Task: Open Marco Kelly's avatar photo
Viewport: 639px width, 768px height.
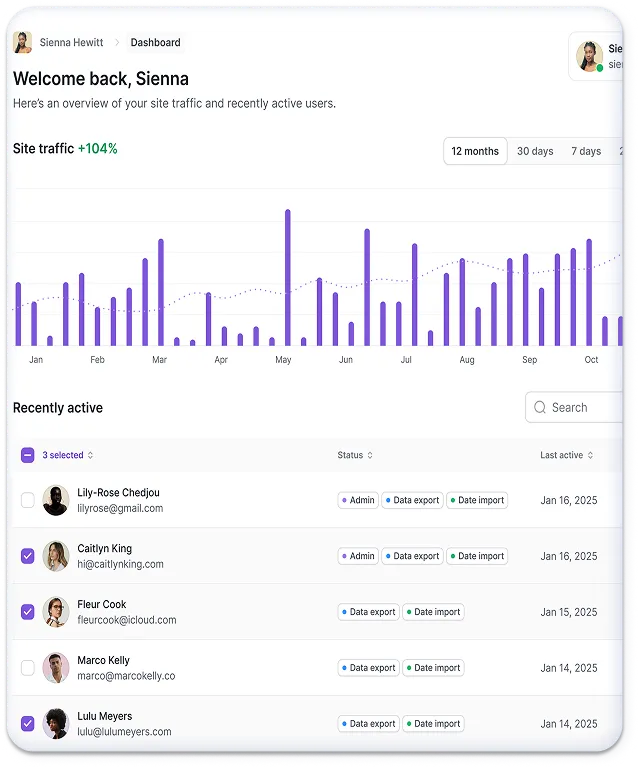Action: [56, 668]
